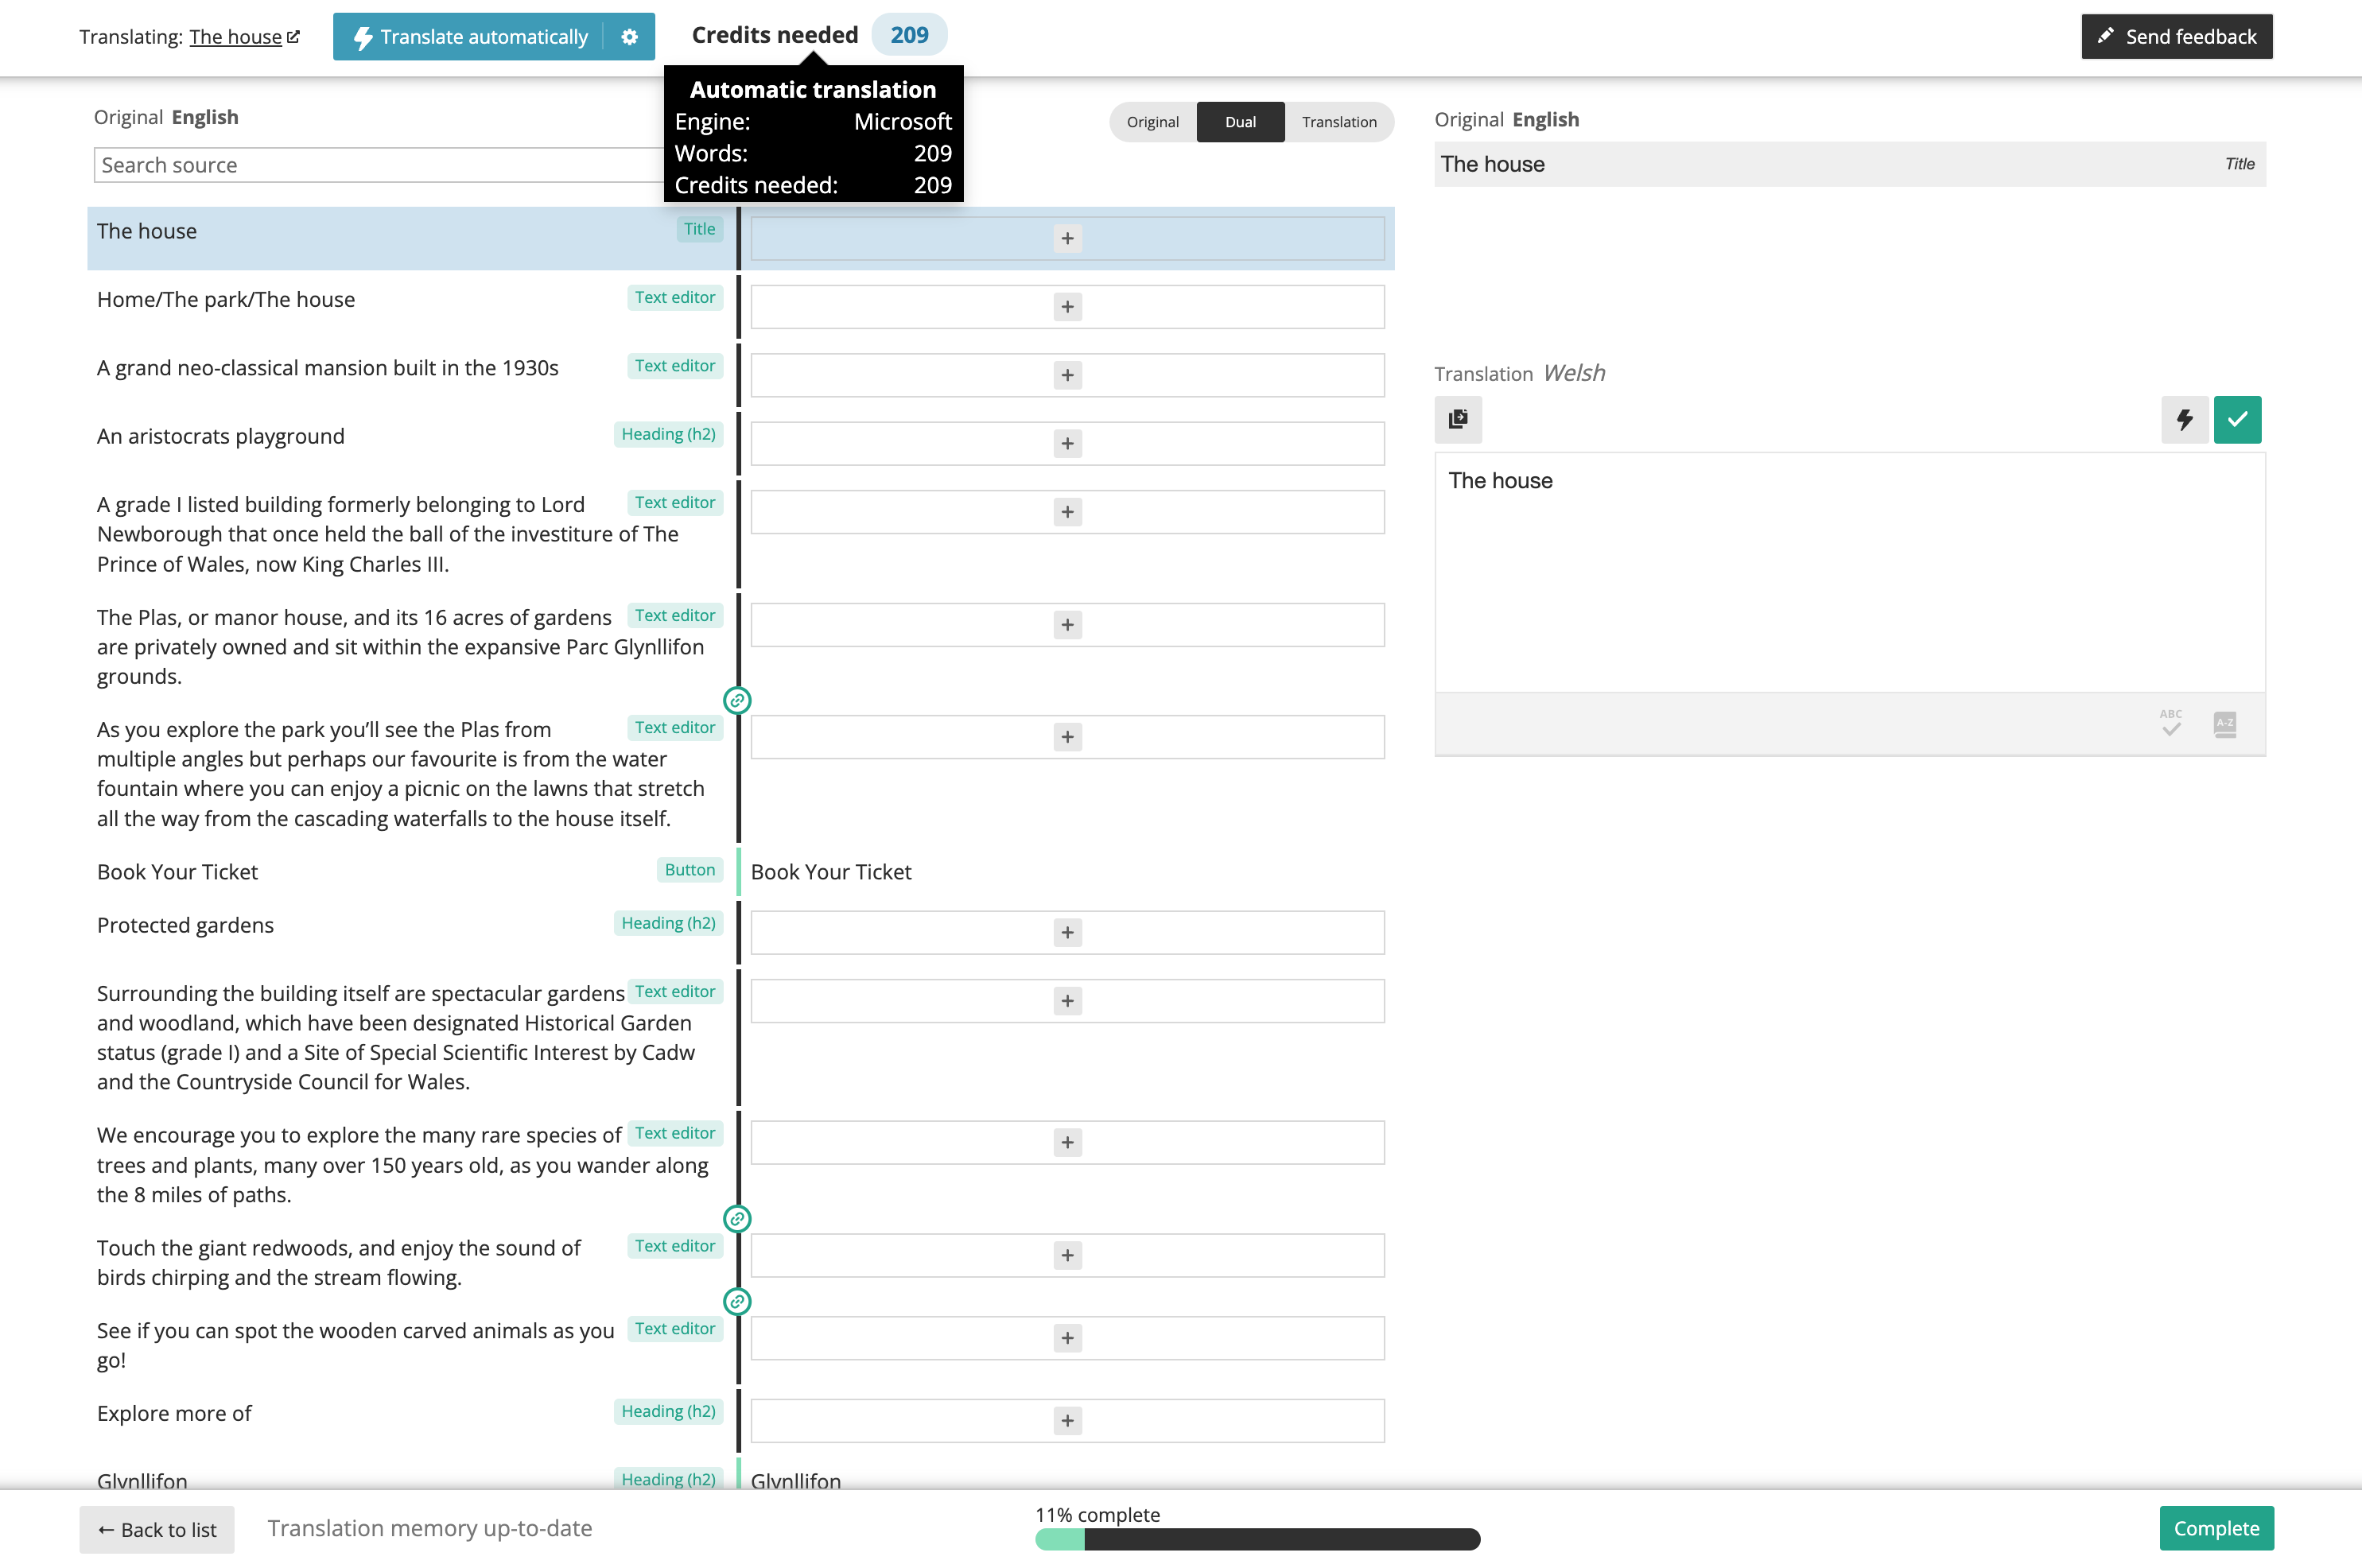This screenshot has height=1568, width=2362.
Task: Add translation for grade I listed building row
Action: pos(1067,512)
